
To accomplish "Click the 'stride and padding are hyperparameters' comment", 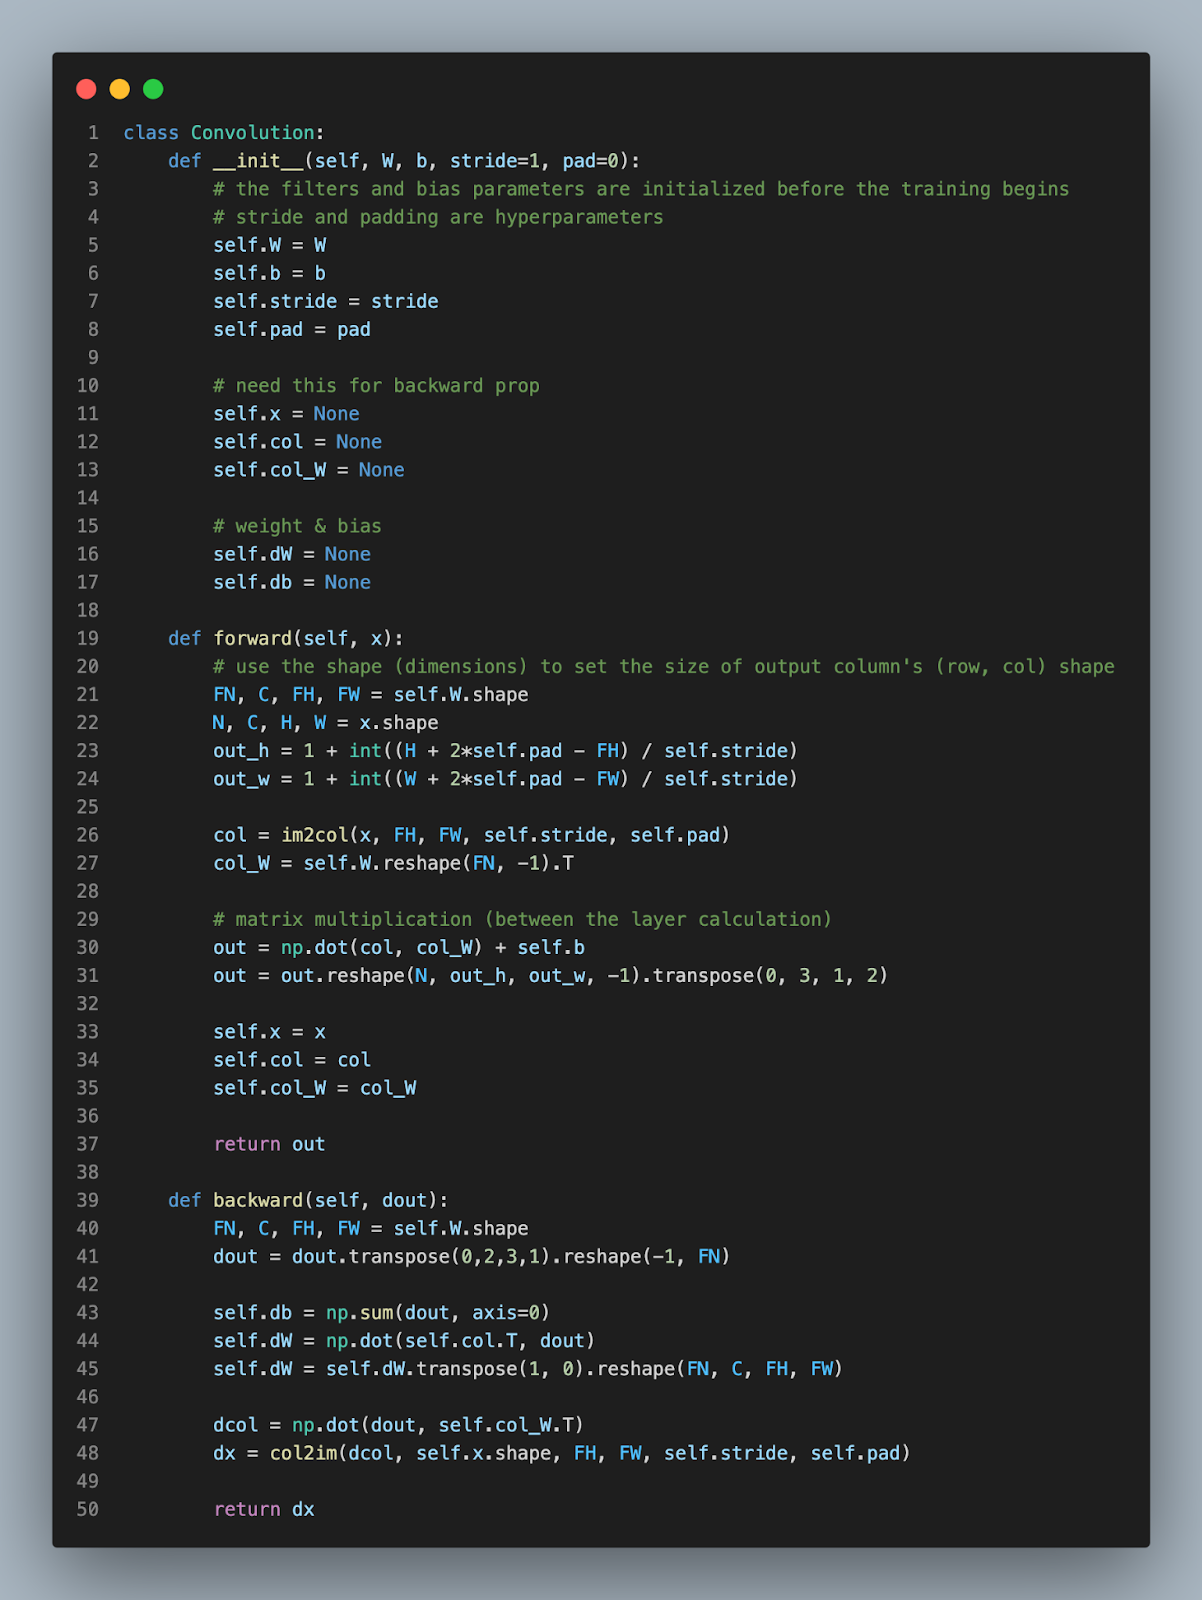I will [438, 217].
